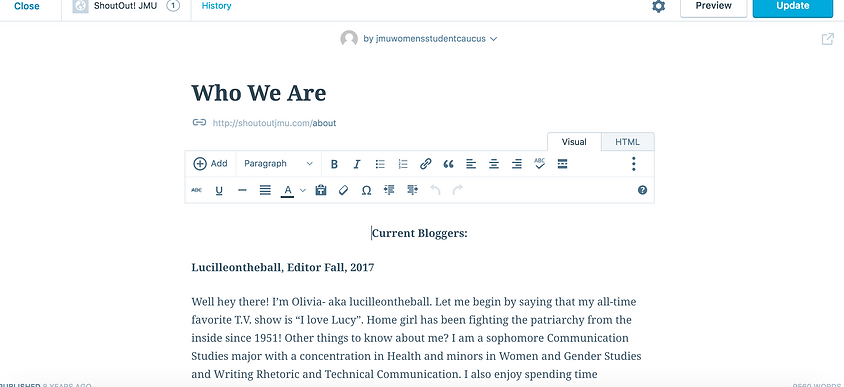
Task: Decrease the paragraph indent
Action: tap(389, 190)
